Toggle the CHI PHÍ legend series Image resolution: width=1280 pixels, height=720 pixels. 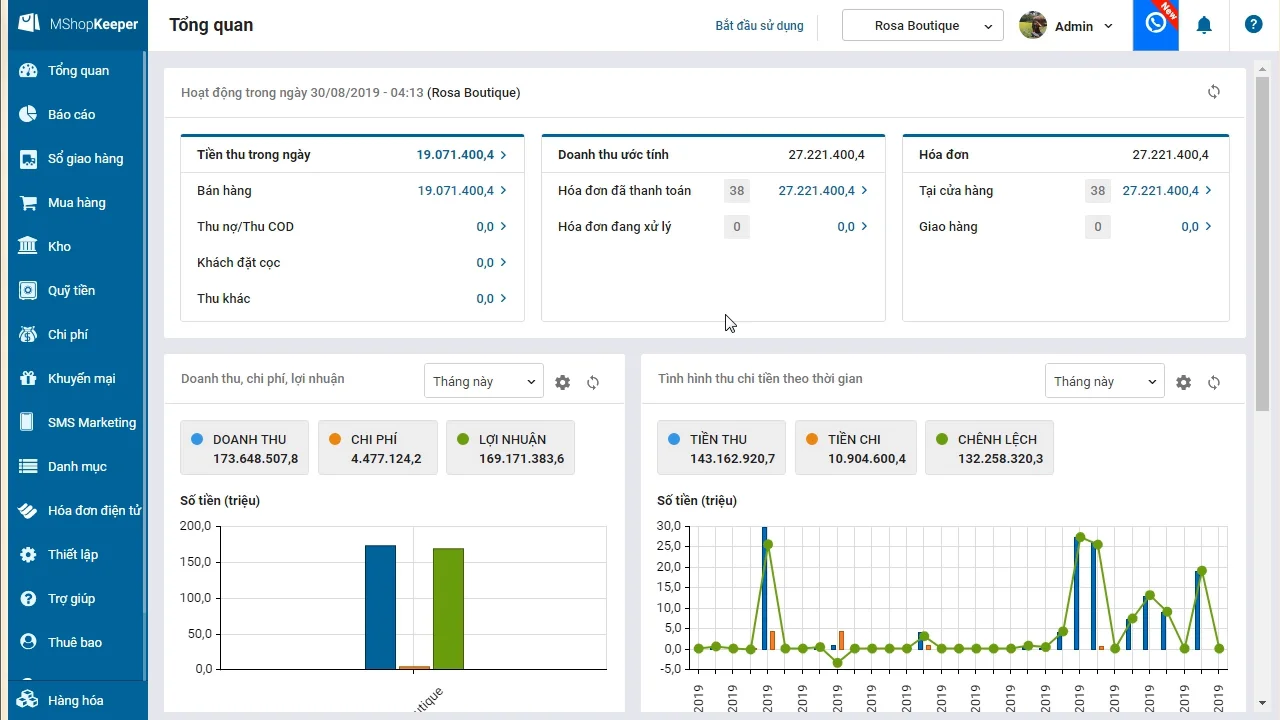tap(377, 448)
